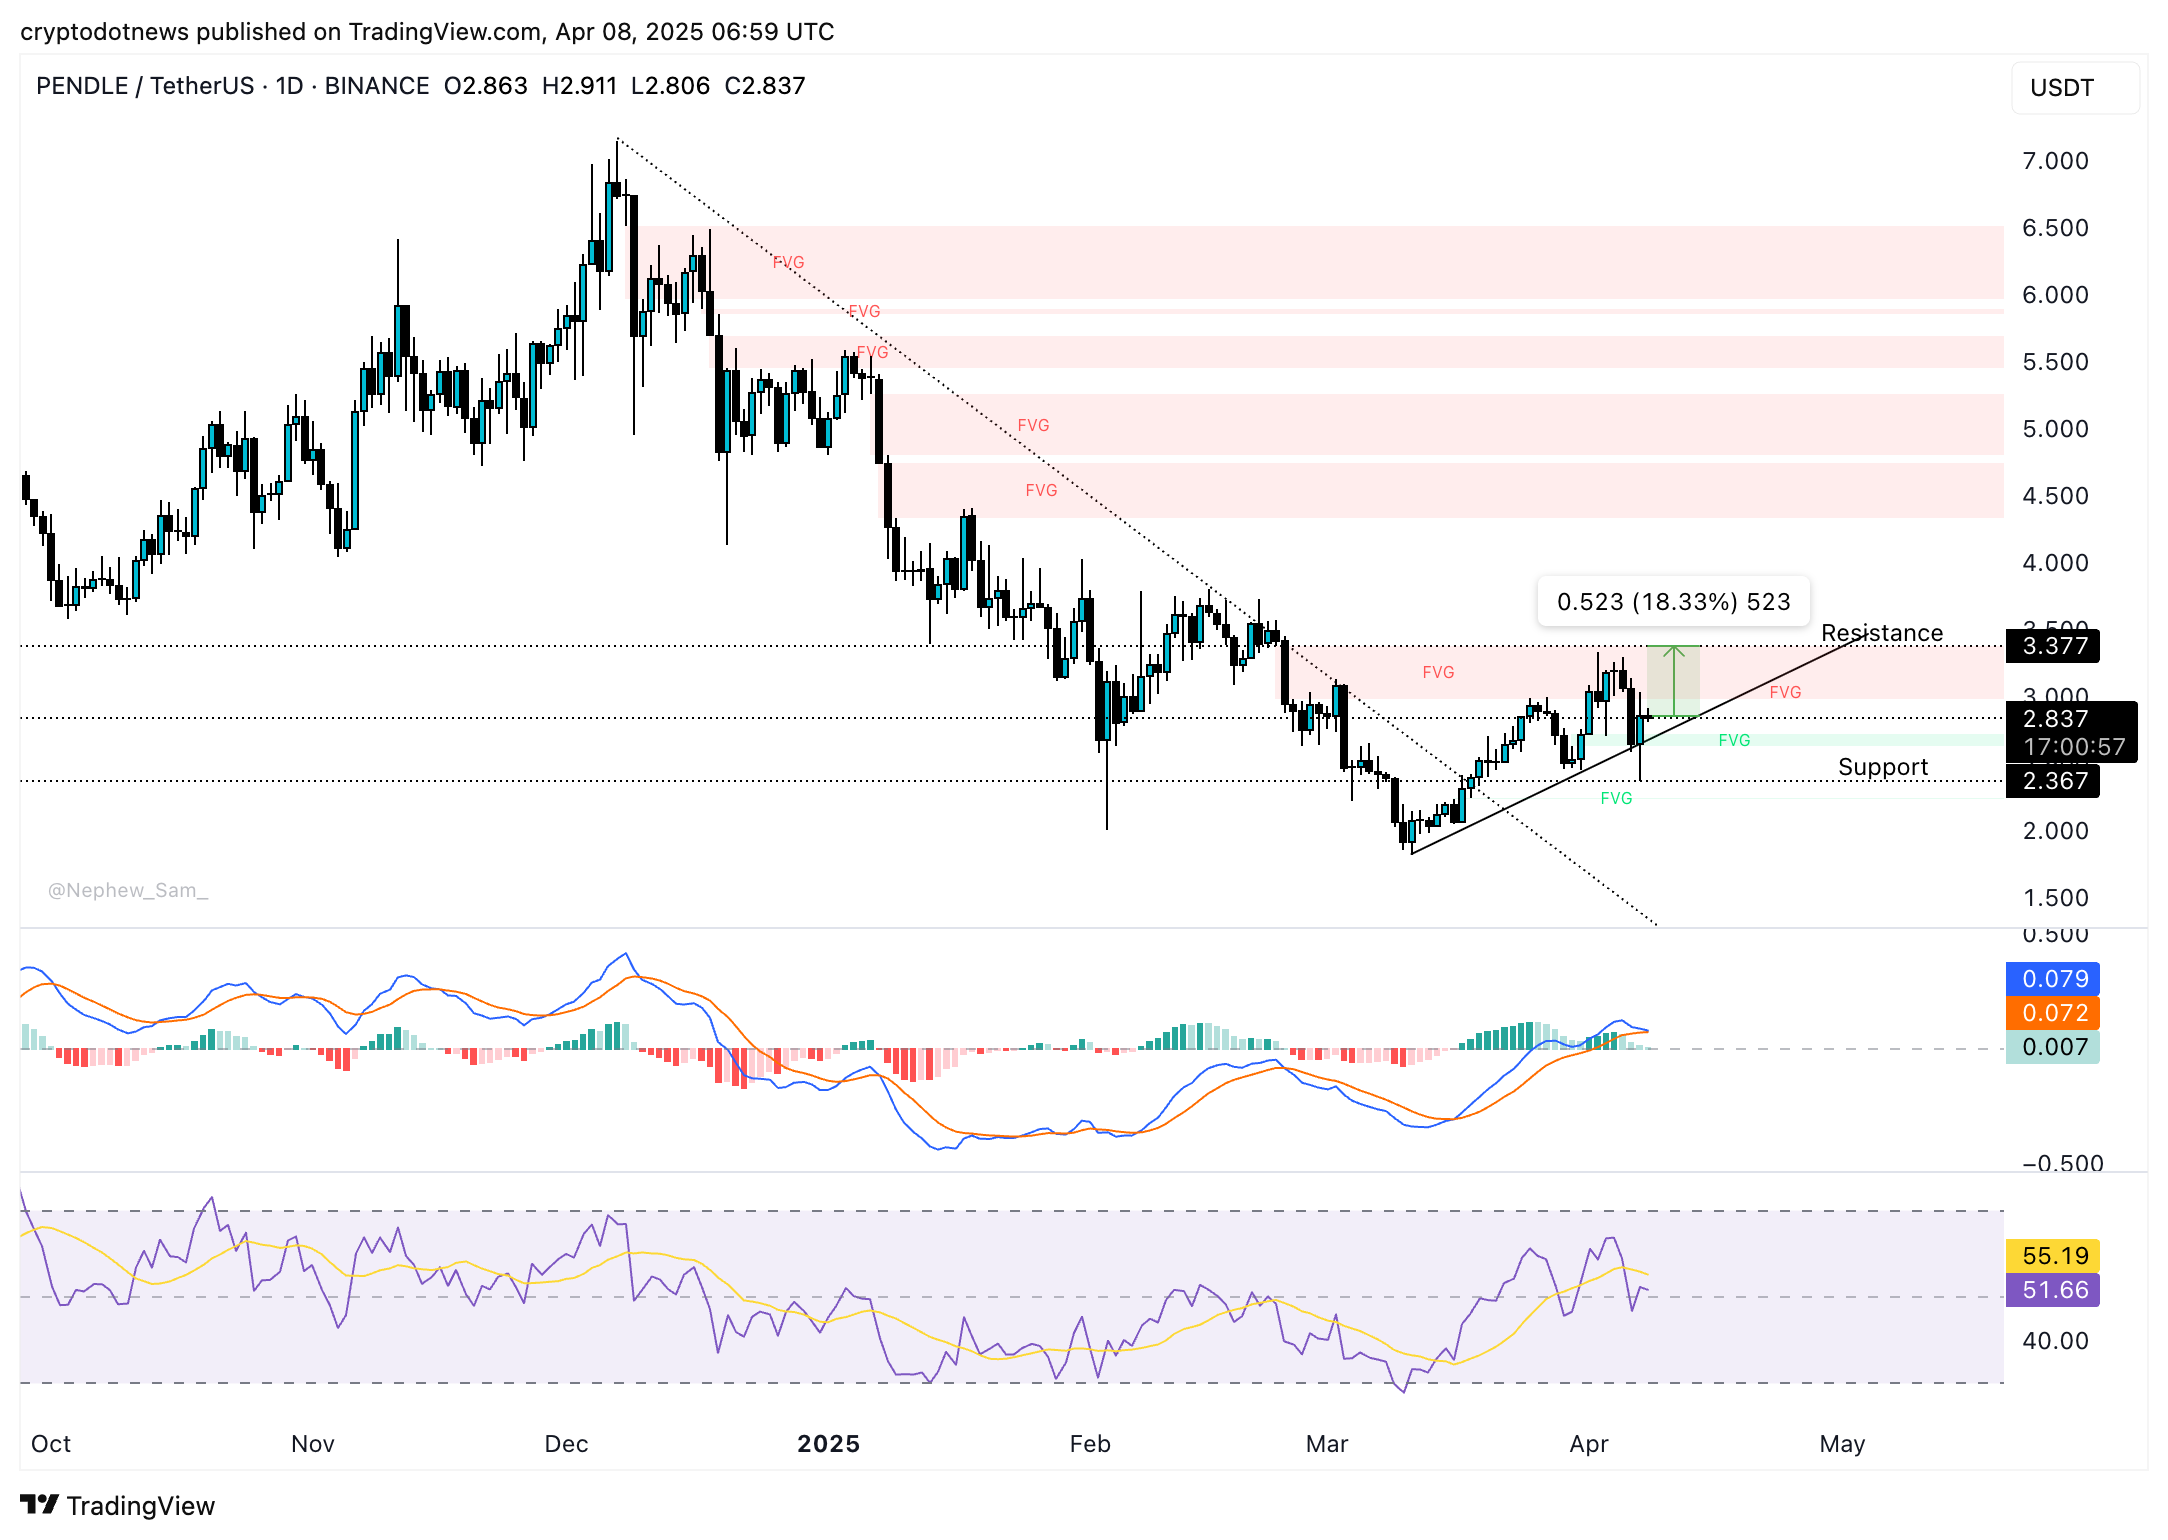Viewport: 2168px width, 1540px height.
Task: Click the Resistance text label
Action: coord(1881,633)
